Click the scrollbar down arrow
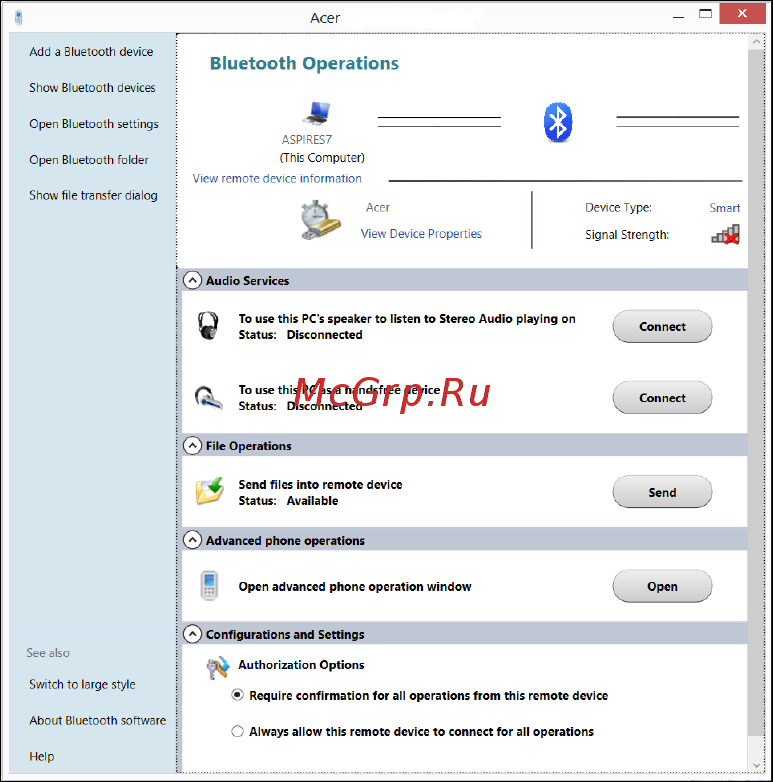This screenshot has height=782, width=773. 756,765
